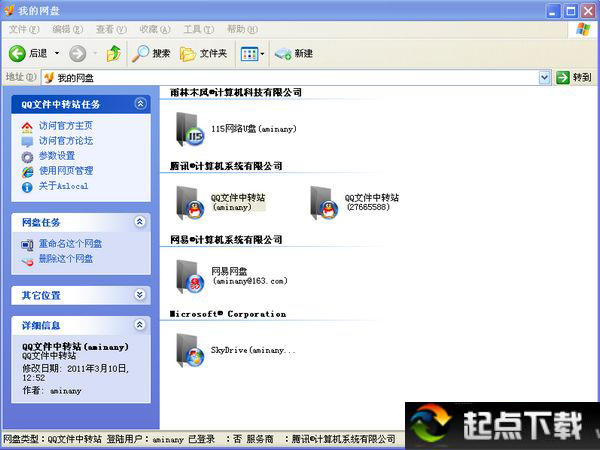Image resolution: width=600 pixels, height=450 pixels.
Task: Click the 修改日期 2011年3月10日 detail text
Action: coord(76,373)
